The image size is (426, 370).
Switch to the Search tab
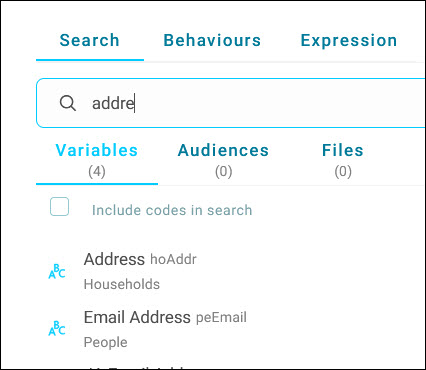point(89,40)
